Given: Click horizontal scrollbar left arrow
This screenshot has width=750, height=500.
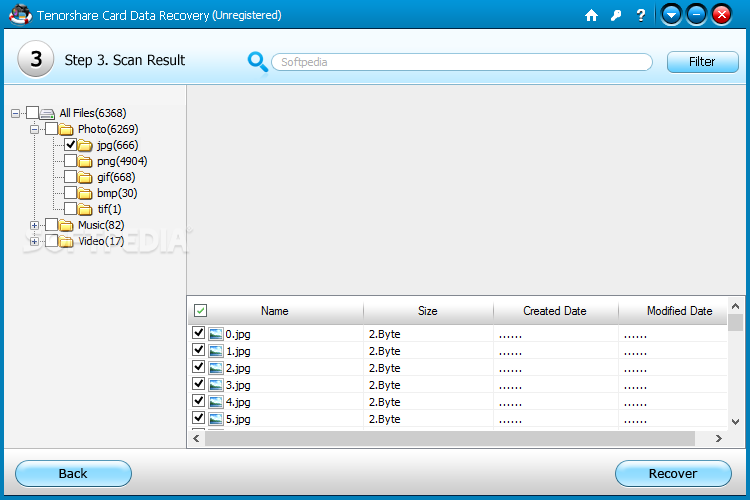Looking at the screenshot, I should pyautogui.click(x=196, y=438).
